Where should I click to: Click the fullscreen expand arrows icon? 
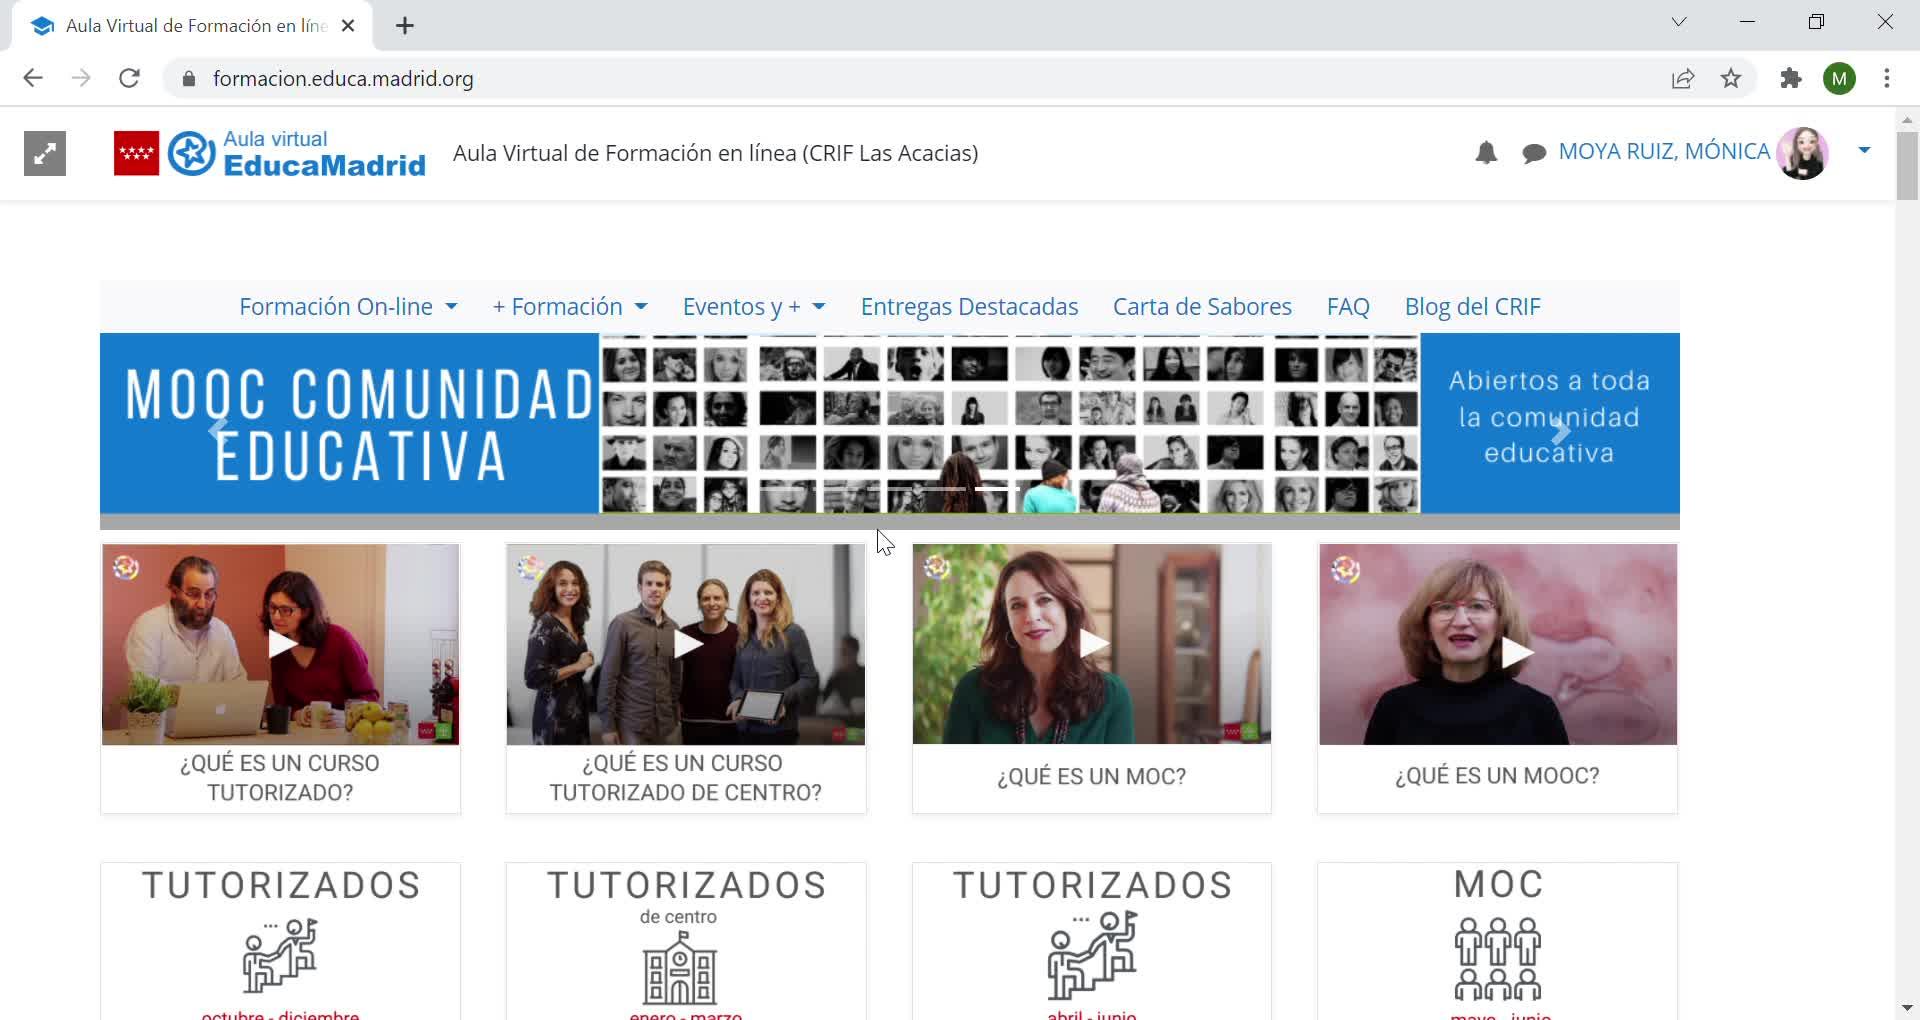pos(45,153)
